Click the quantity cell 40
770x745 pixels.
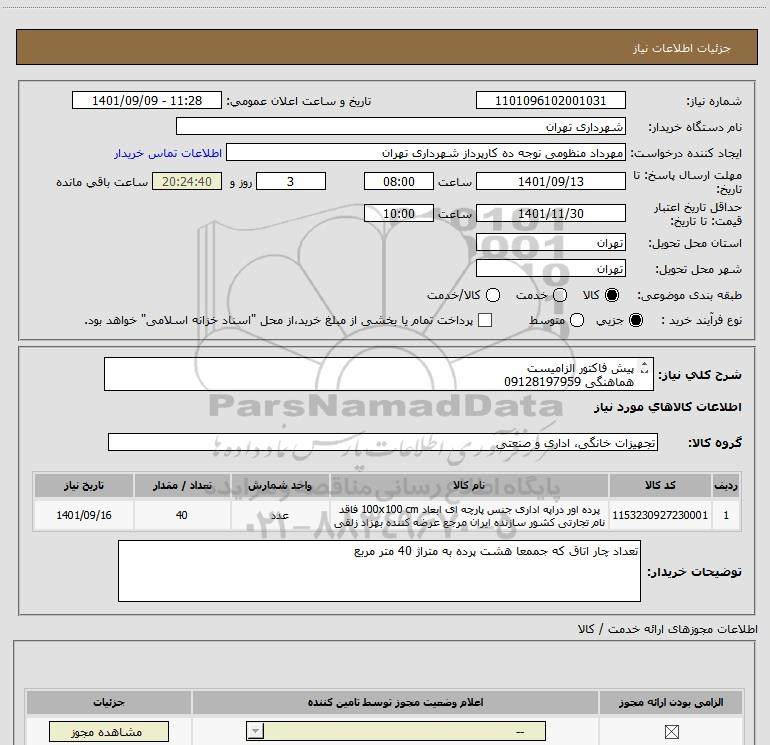[182, 515]
